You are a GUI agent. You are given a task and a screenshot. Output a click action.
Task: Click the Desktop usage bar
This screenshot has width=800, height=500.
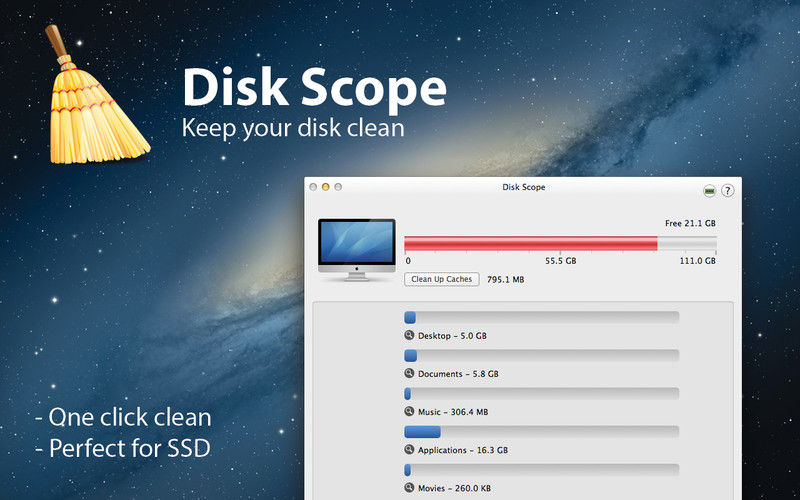(x=541, y=317)
